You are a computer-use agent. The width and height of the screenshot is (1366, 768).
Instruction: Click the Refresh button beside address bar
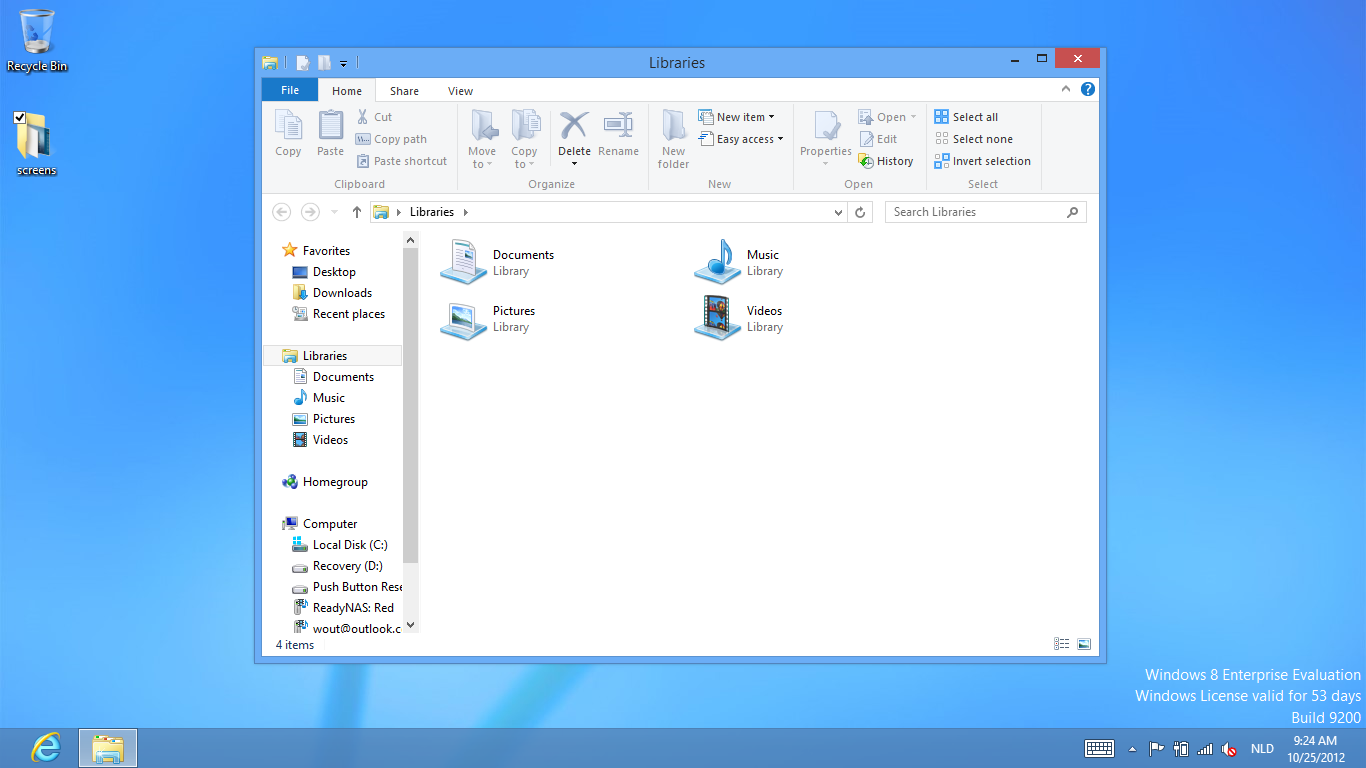(860, 212)
